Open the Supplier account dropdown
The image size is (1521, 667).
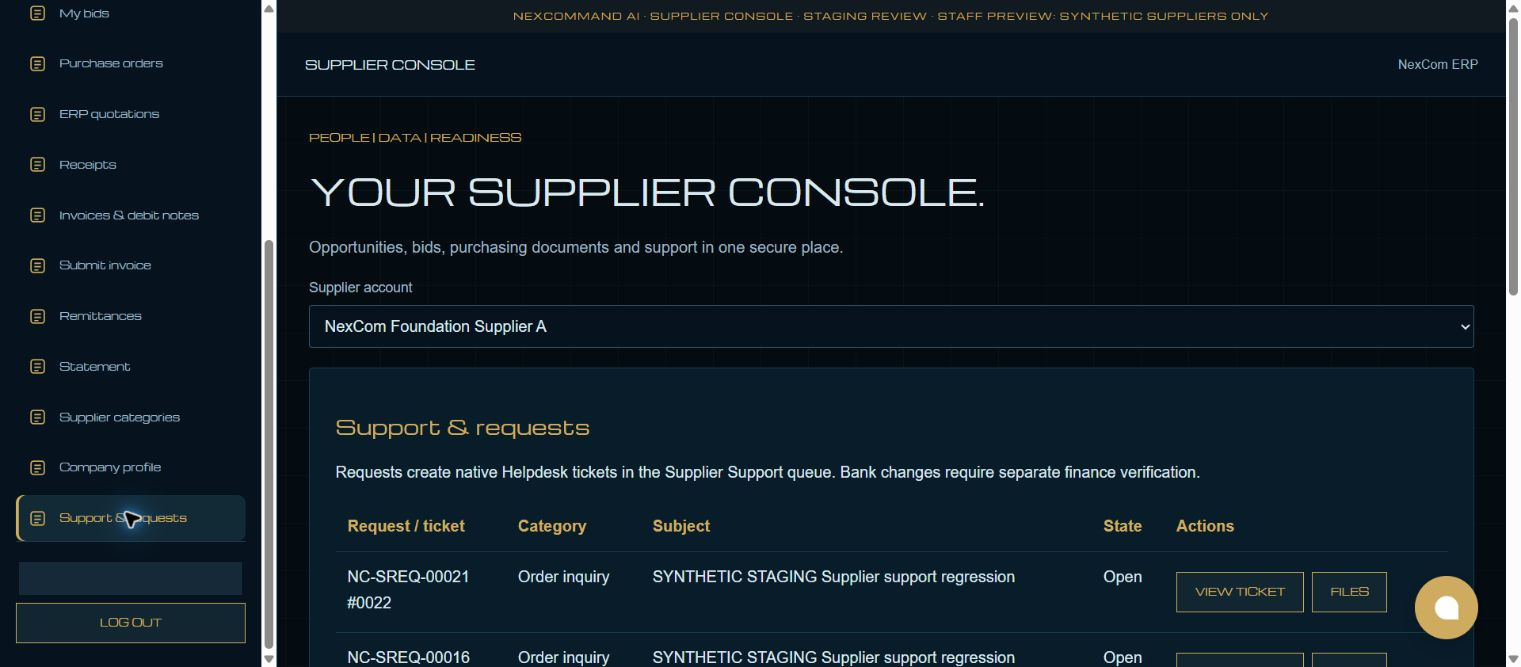[891, 326]
